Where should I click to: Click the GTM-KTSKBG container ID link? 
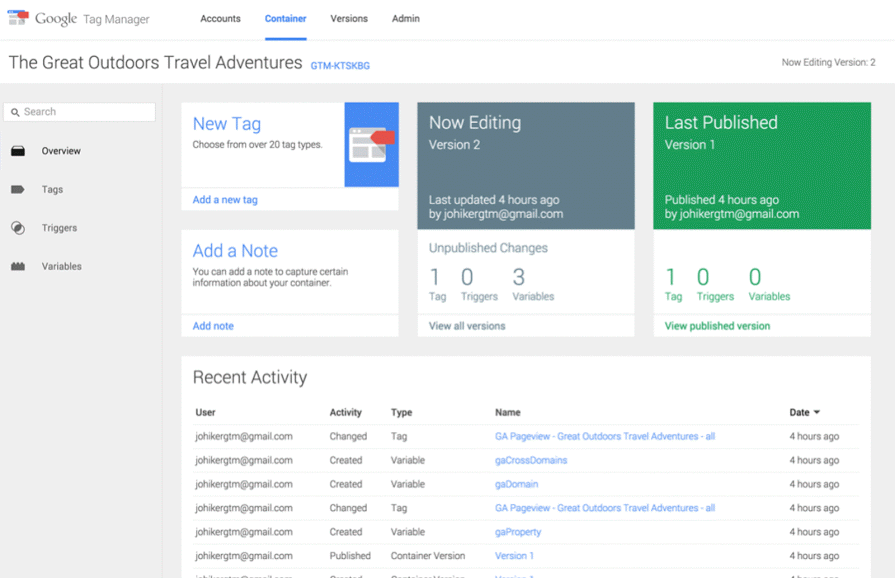click(340, 66)
